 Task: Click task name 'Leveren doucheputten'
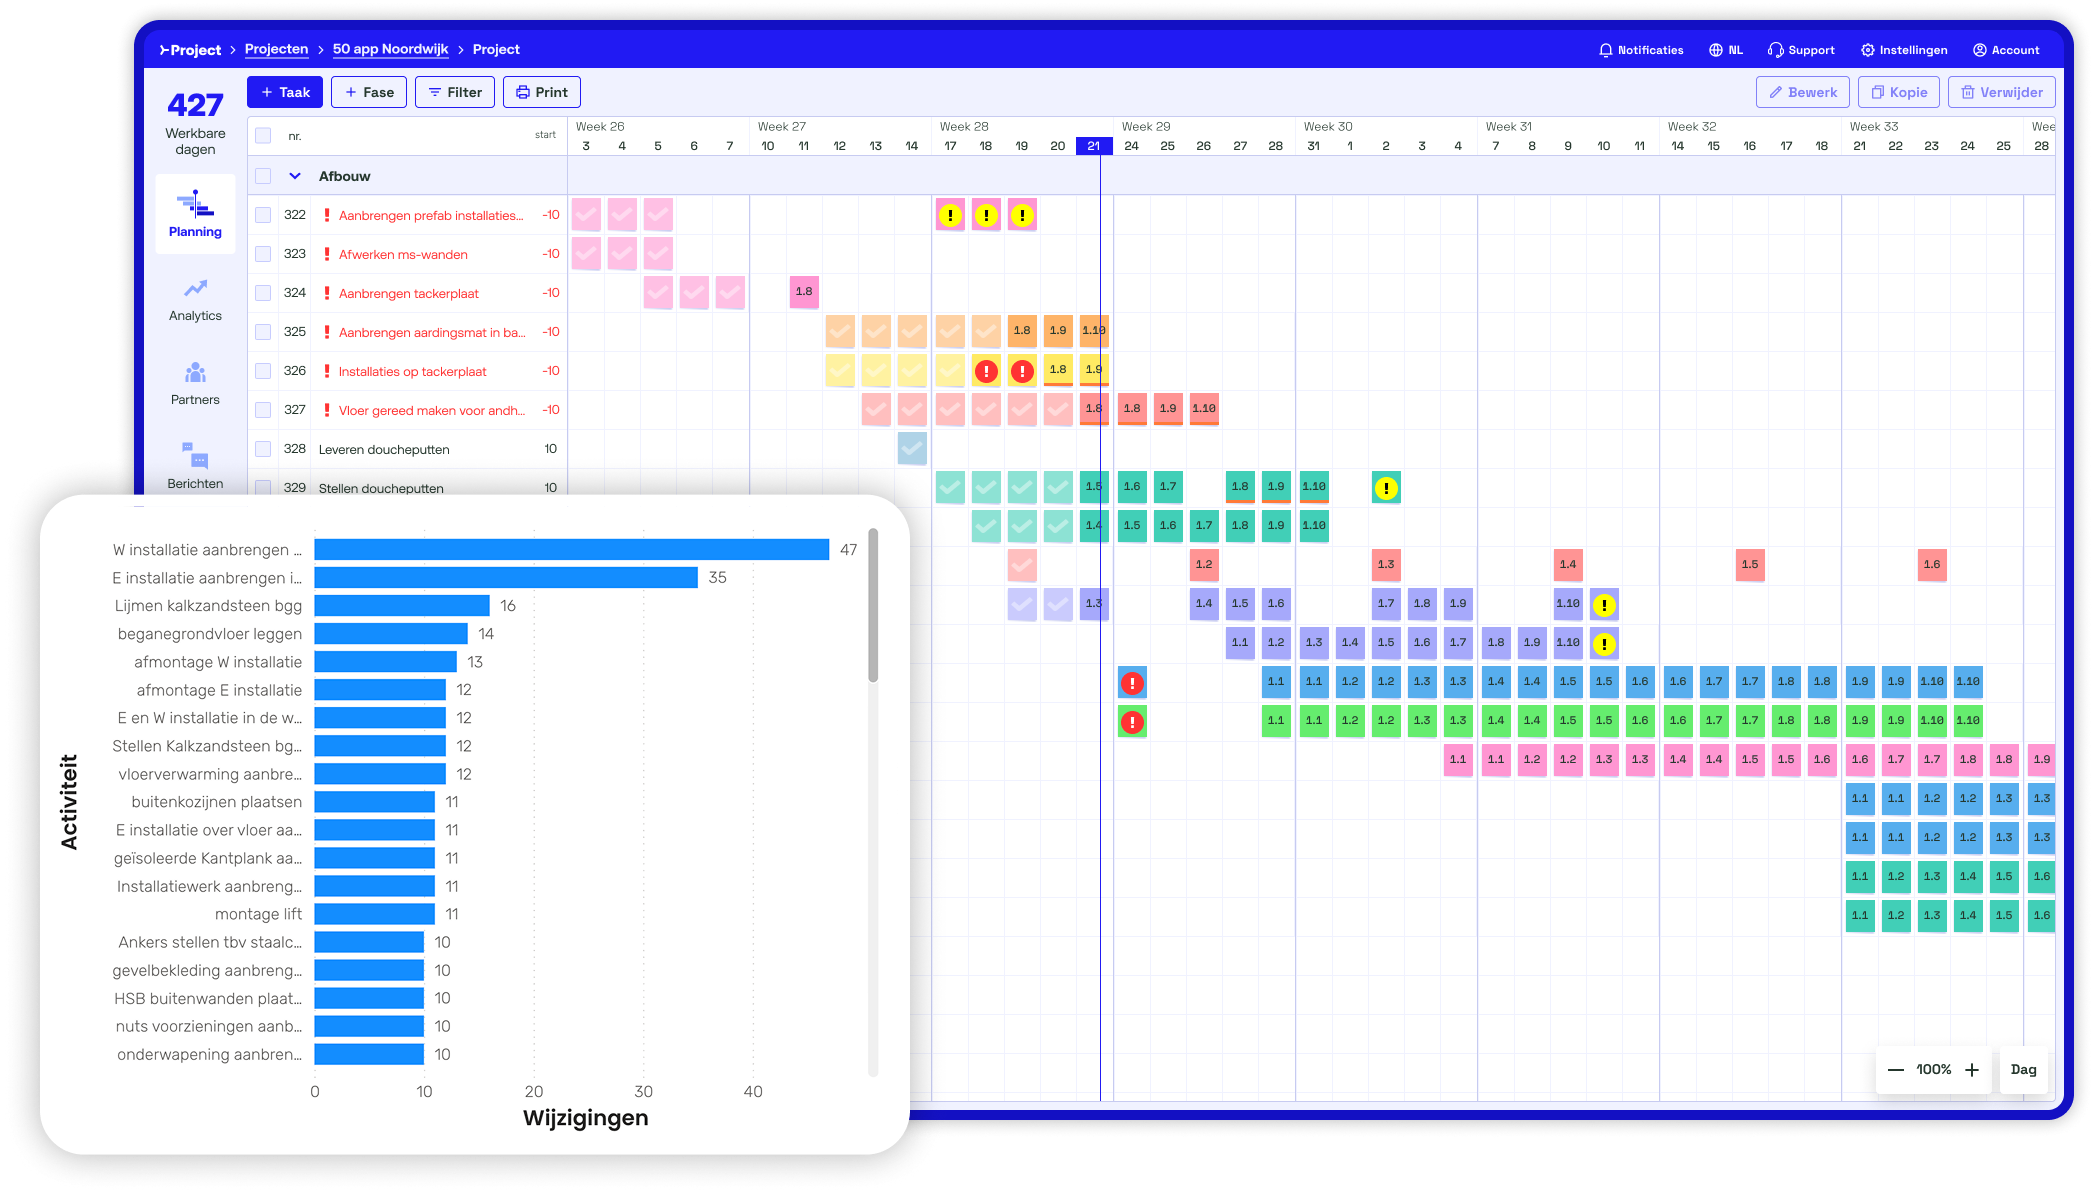click(384, 450)
